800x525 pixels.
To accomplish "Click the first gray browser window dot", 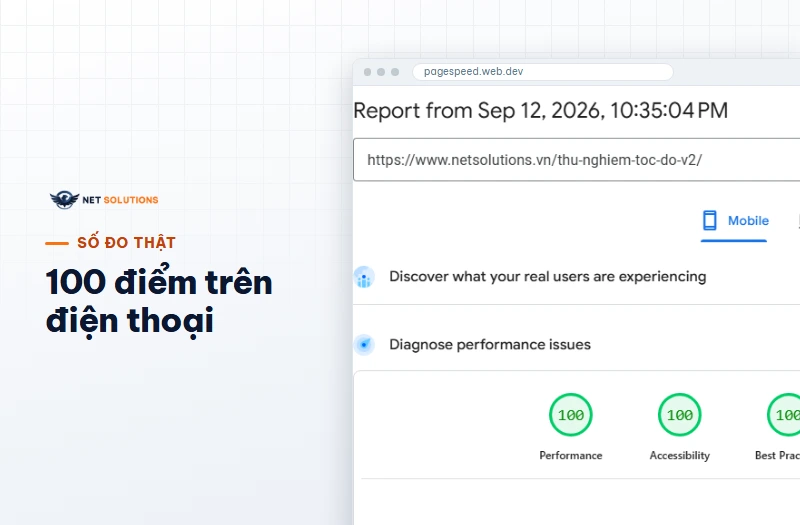I will click(x=367, y=72).
